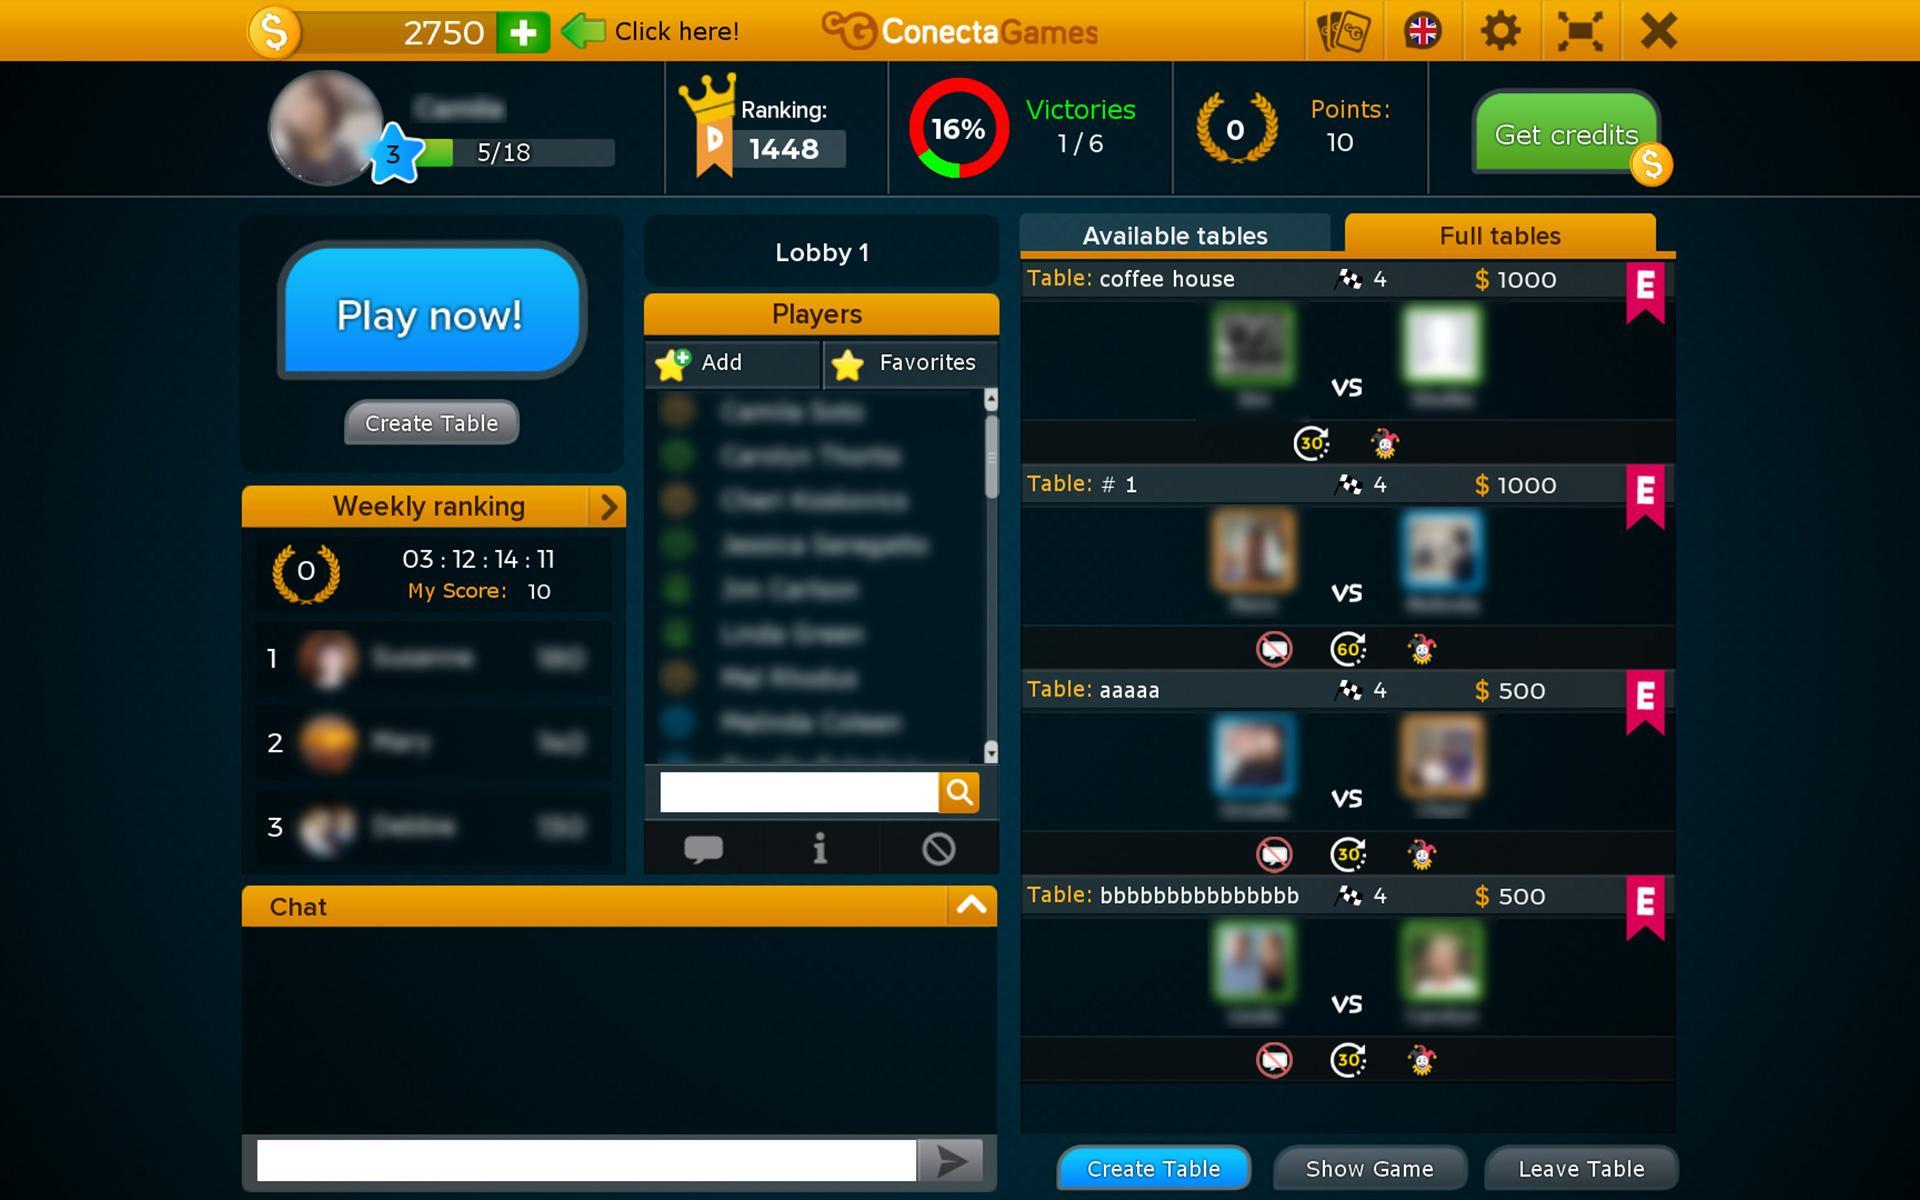Image resolution: width=1920 pixels, height=1200 pixels.
Task: Expand Weekly ranking chevron arrow
Action: pyautogui.click(x=607, y=505)
